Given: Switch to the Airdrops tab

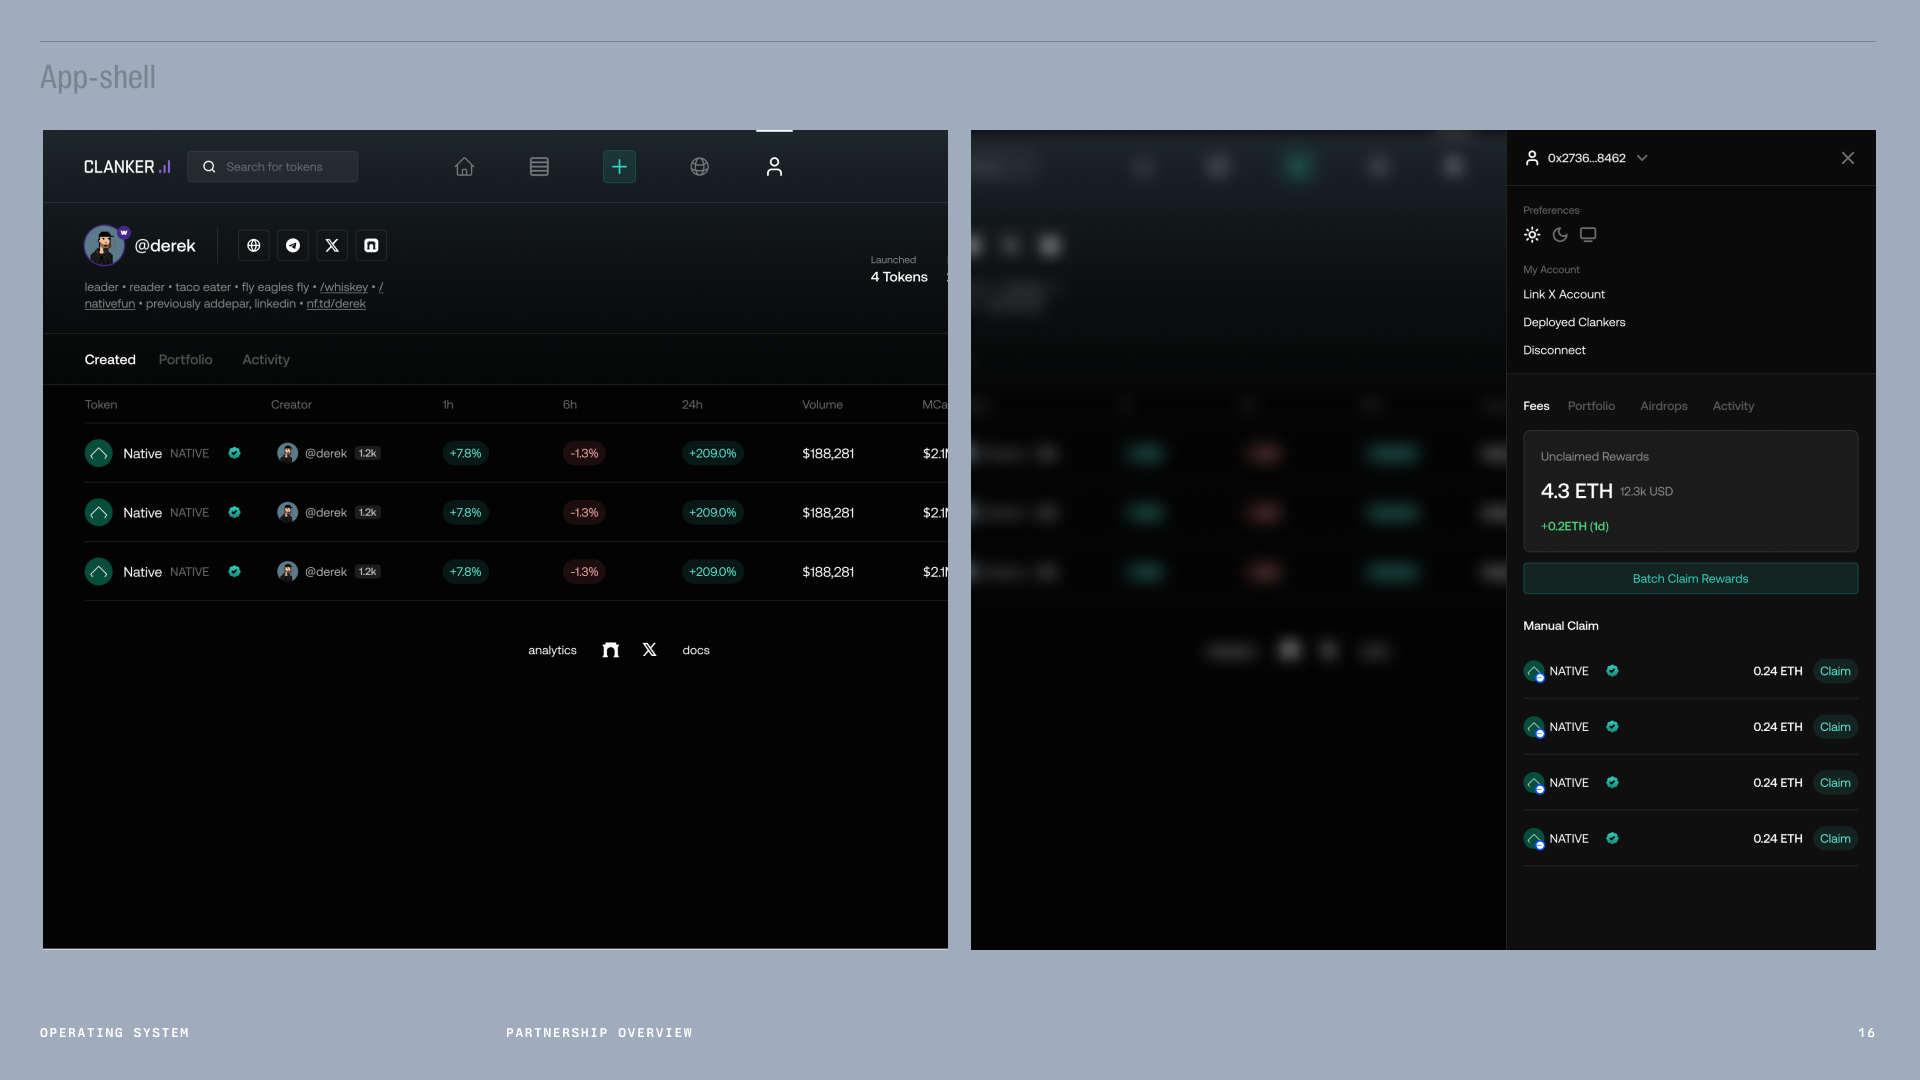Looking at the screenshot, I should [x=1664, y=406].
